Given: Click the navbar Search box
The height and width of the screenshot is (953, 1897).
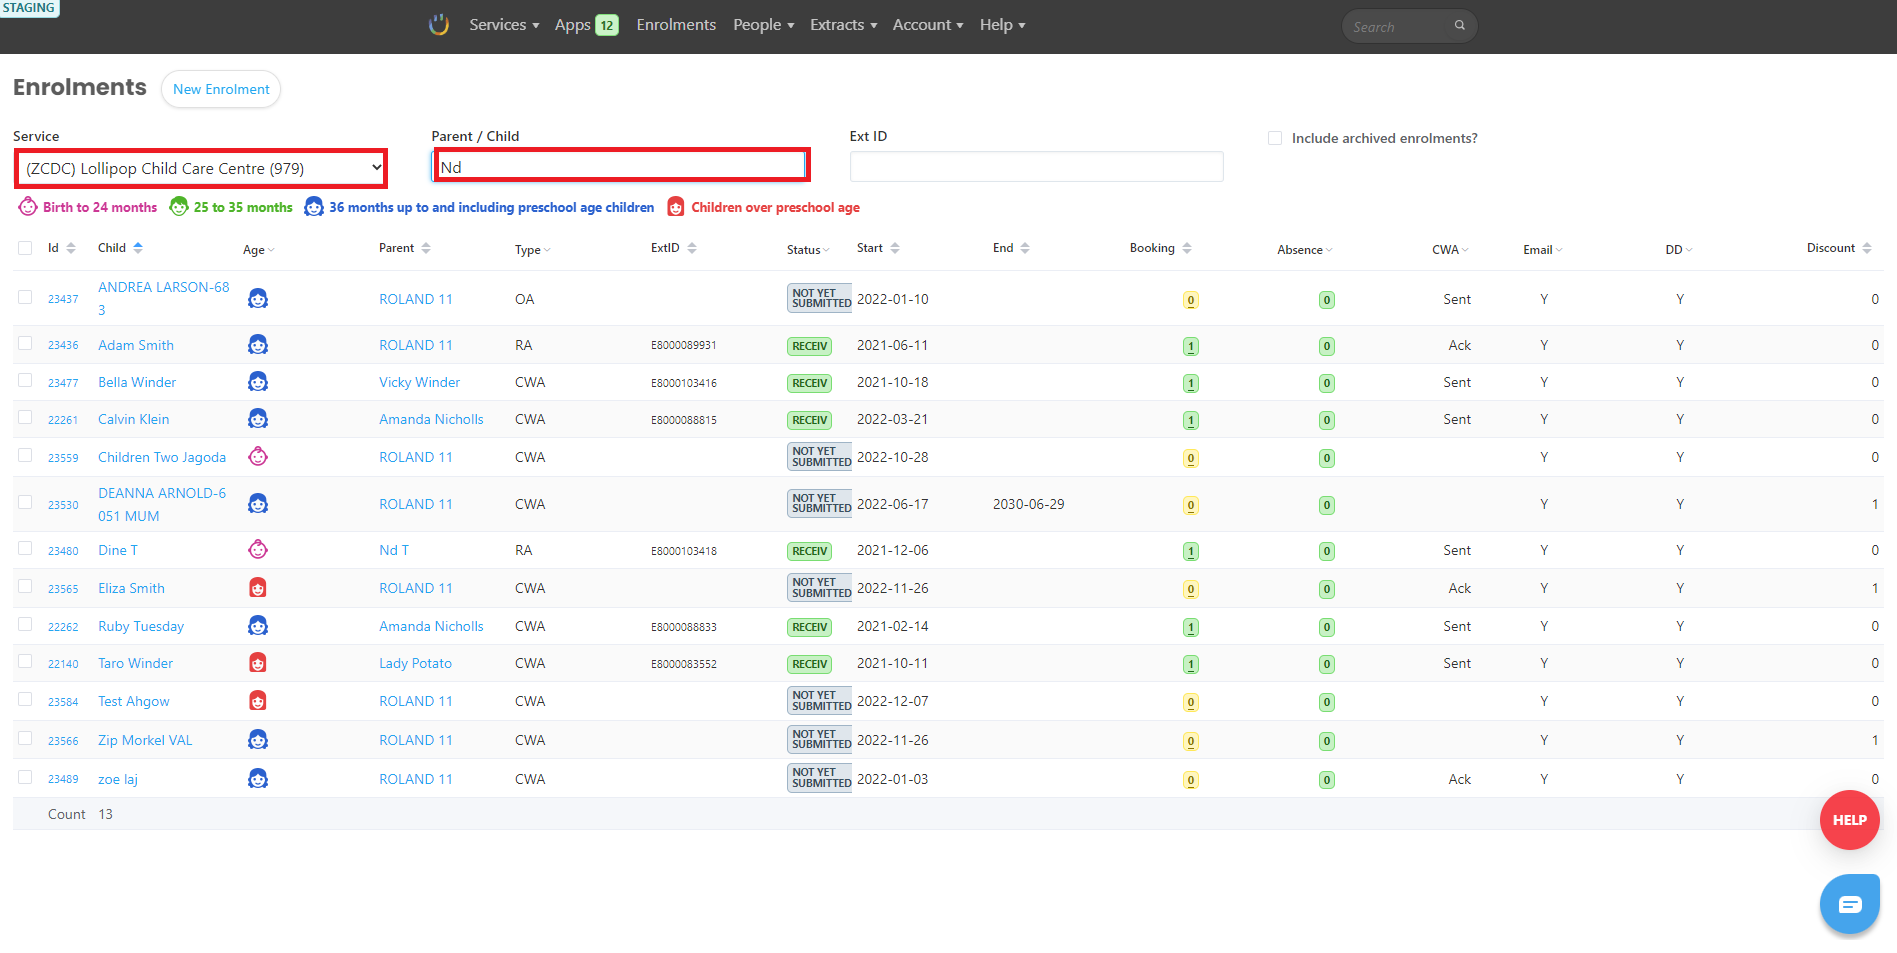Looking at the screenshot, I should coord(1409,26).
